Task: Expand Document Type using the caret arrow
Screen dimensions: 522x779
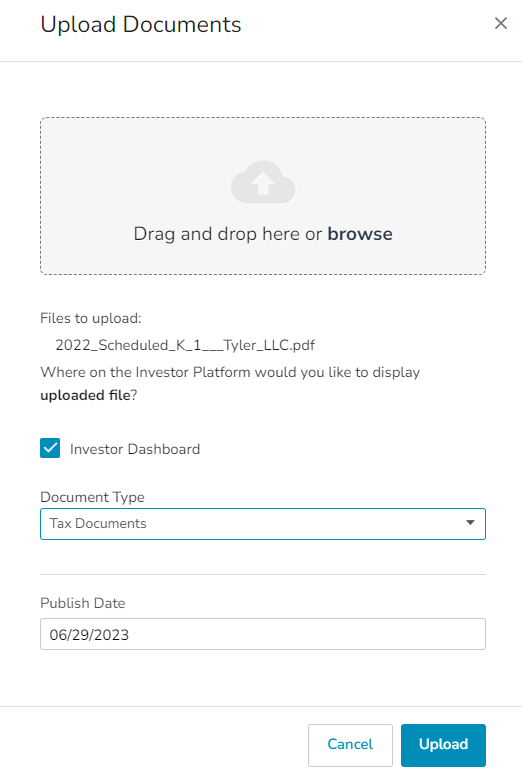Action: click(470, 523)
